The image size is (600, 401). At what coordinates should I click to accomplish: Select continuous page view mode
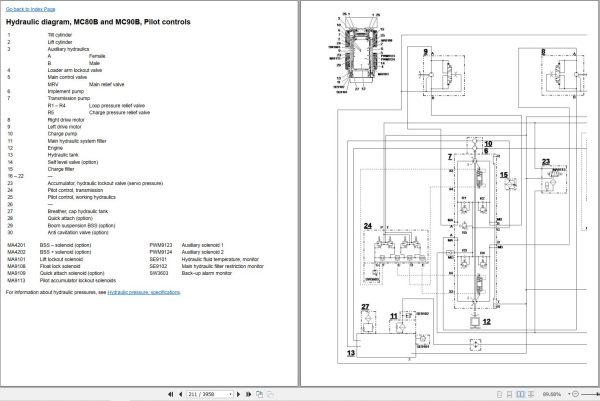(x=509, y=394)
